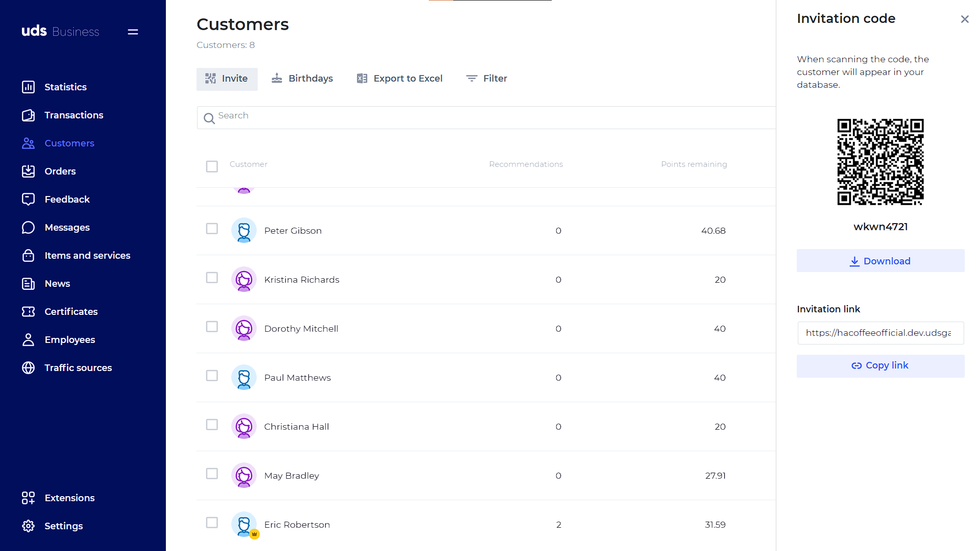Click the Statistics chart icon in sidebar
Viewport: 980px width, 551px height.
(x=28, y=87)
